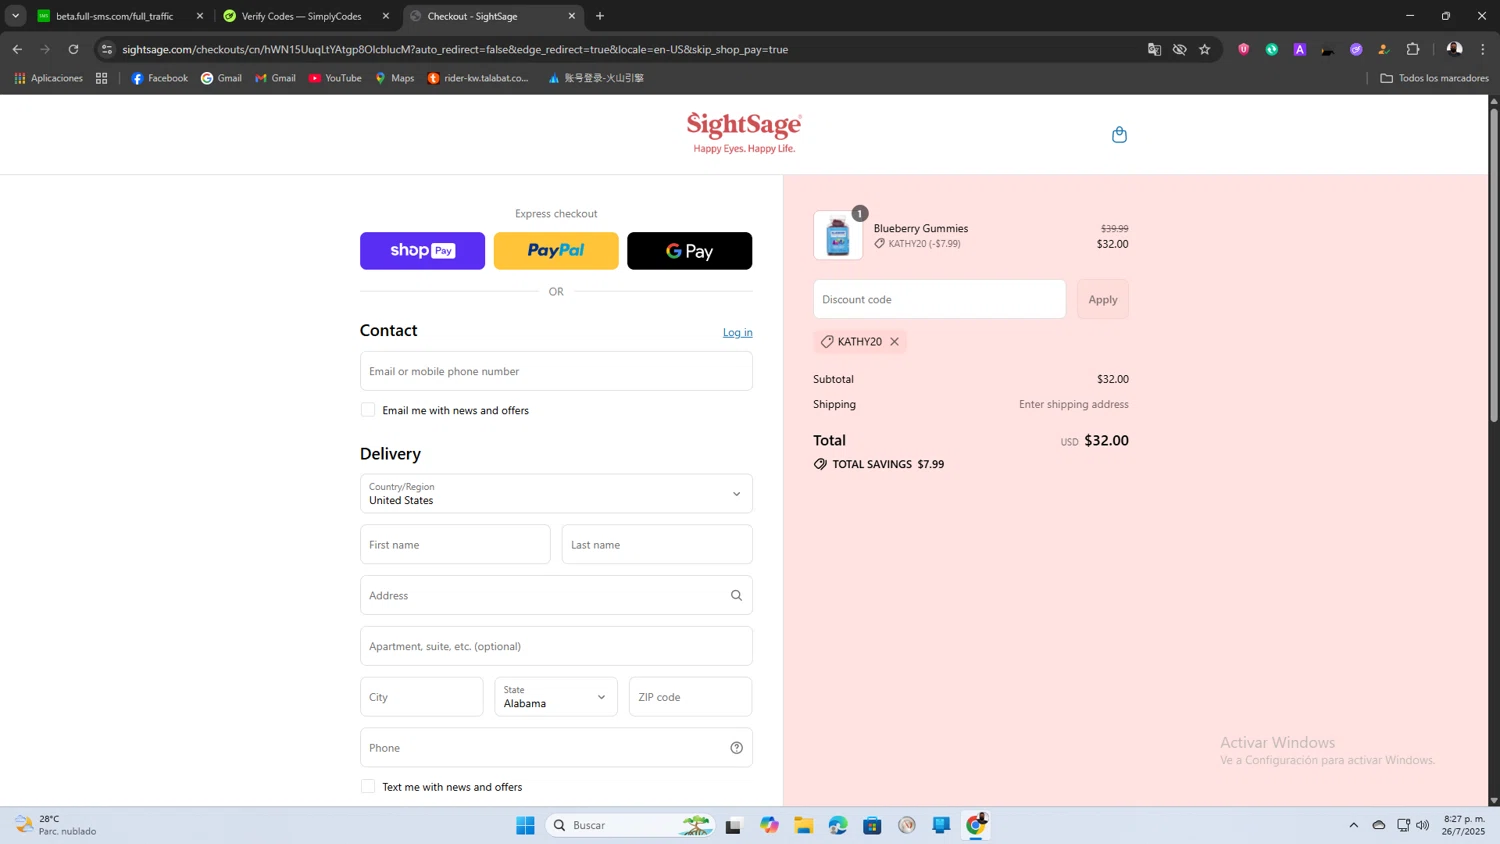
Task: Click the SightSage logo
Action: [x=744, y=133]
